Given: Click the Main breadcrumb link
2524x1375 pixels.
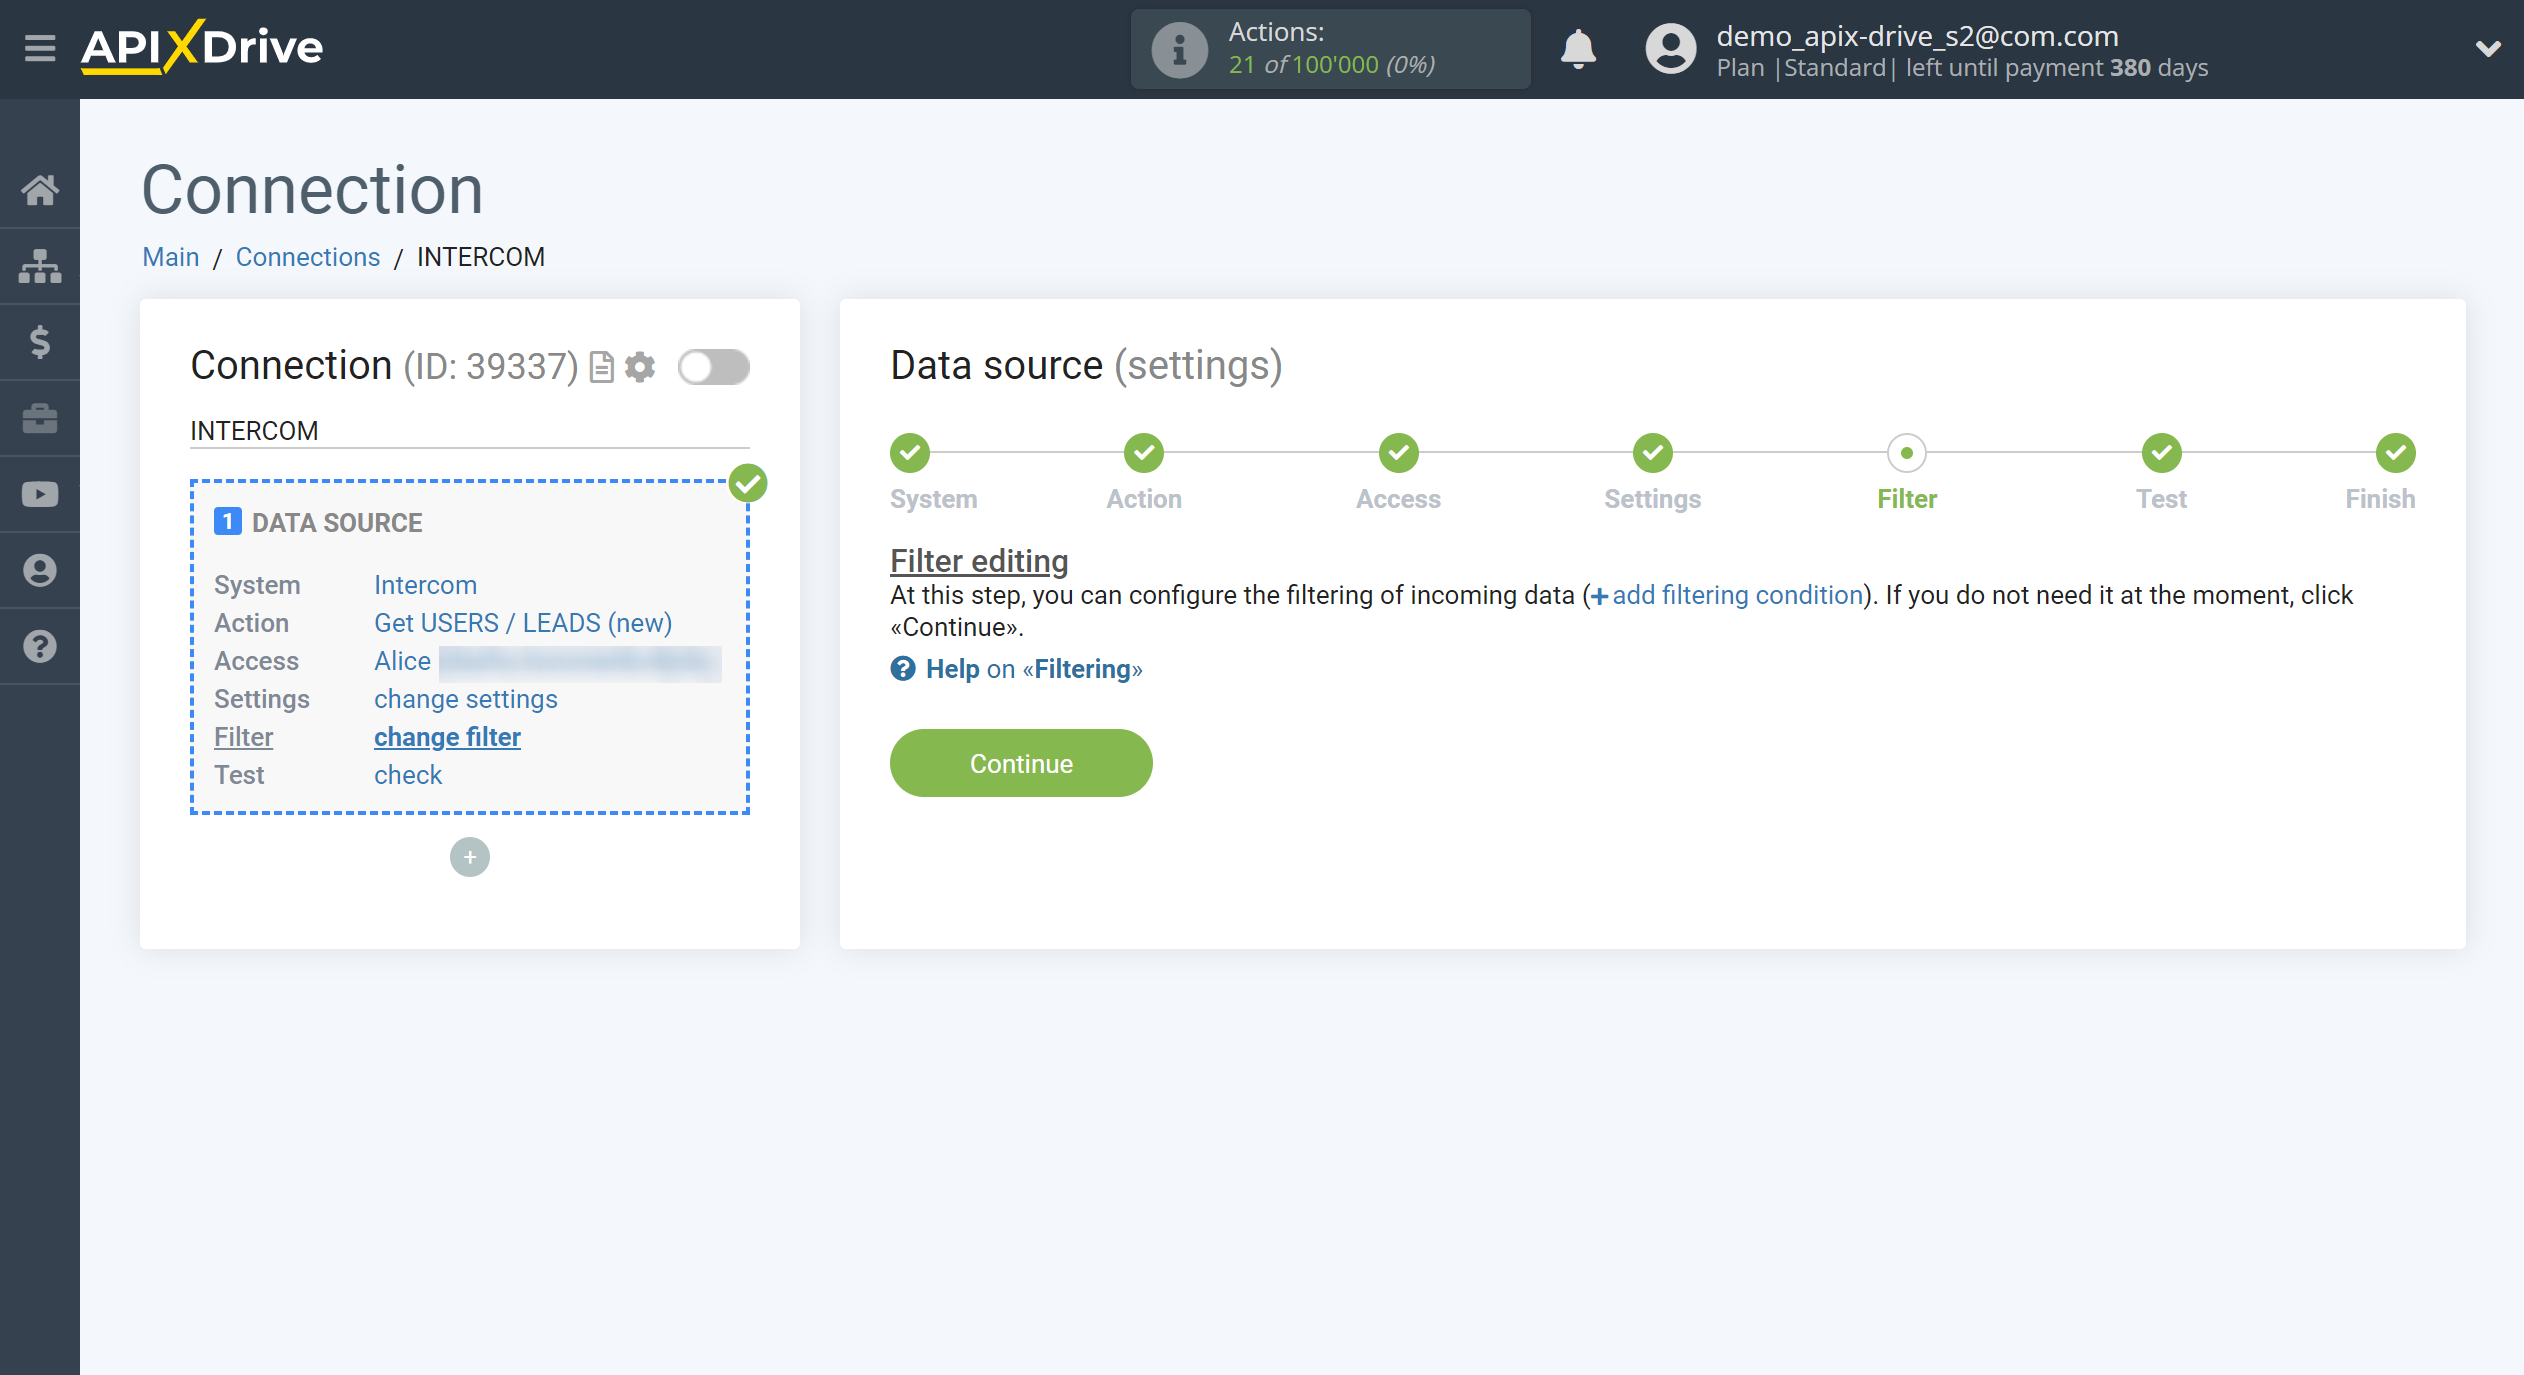Looking at the screenshot, I should coord(171,257).
